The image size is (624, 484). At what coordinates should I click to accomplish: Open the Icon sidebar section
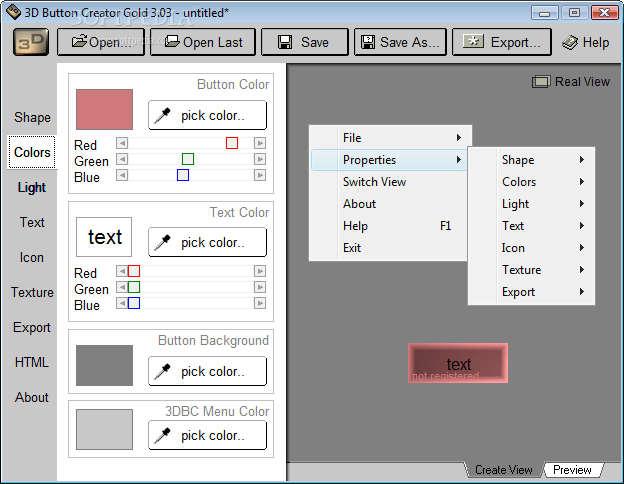pos(32,258)
